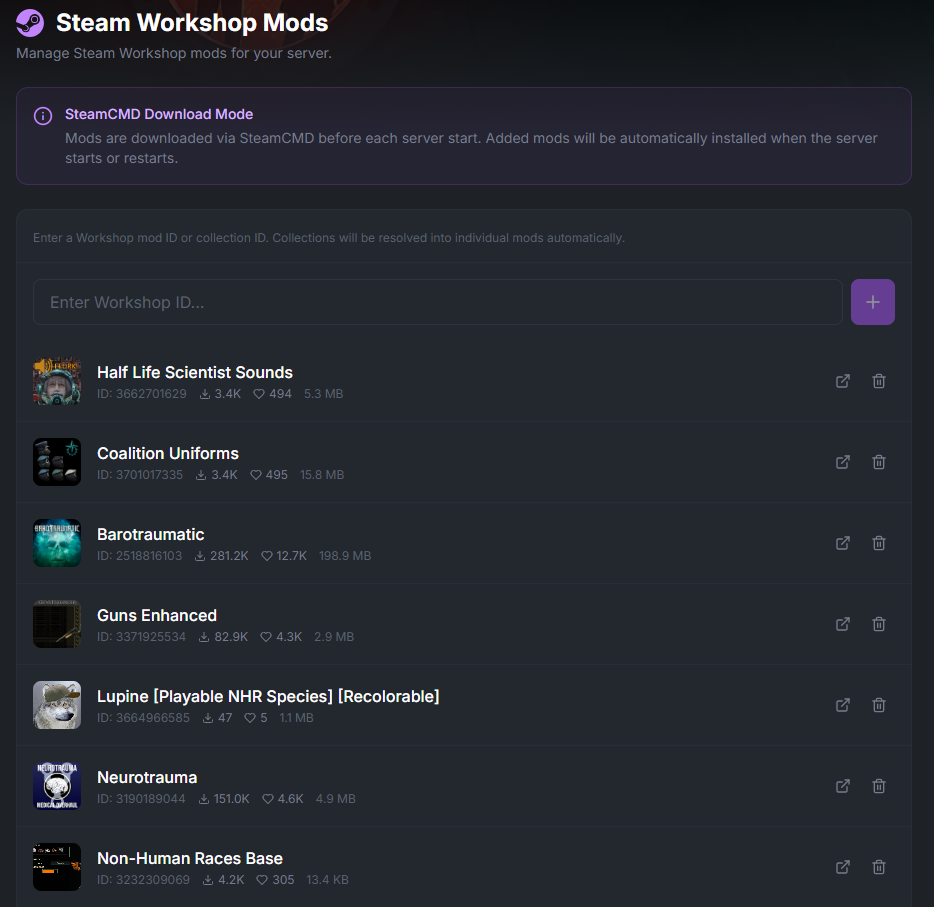Click the Non-Human Races Base thumbnail
The height and width of the screenshot is (907, 934).
coord(57,867)
